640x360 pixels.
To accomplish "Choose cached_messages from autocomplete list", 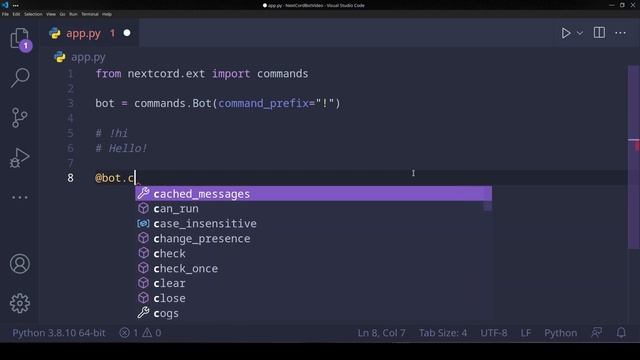I will click(x=313, y=193).
